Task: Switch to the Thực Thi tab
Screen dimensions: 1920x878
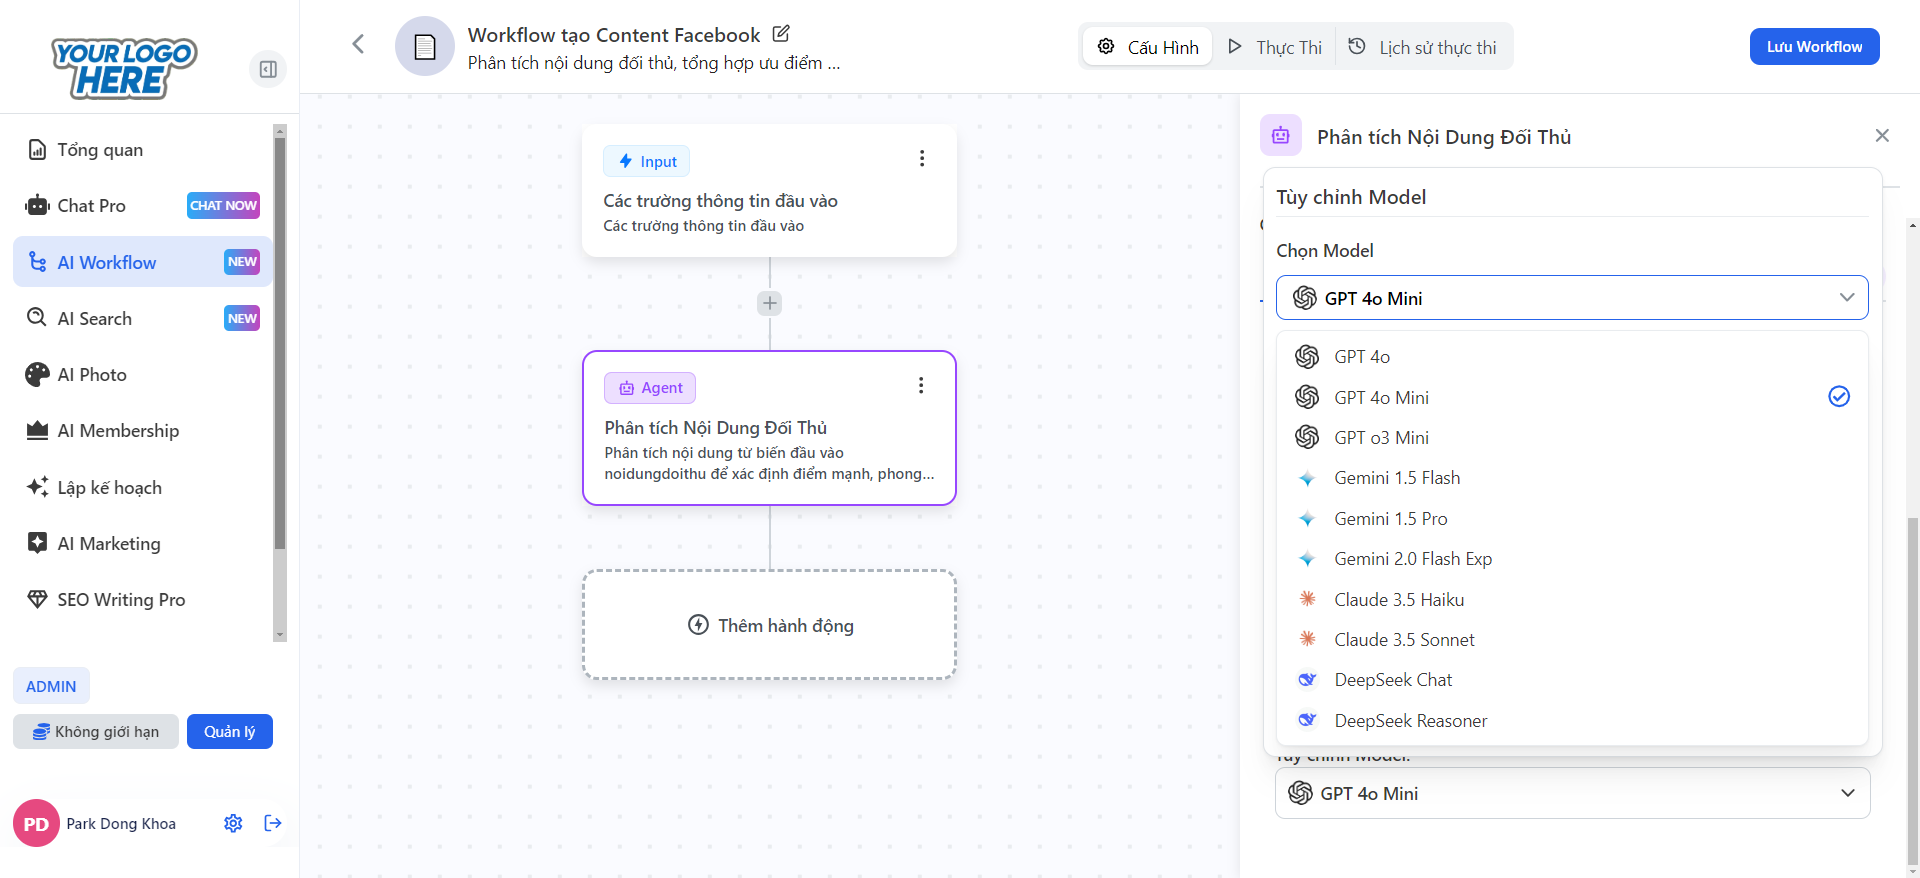Action: [1275, 47]
